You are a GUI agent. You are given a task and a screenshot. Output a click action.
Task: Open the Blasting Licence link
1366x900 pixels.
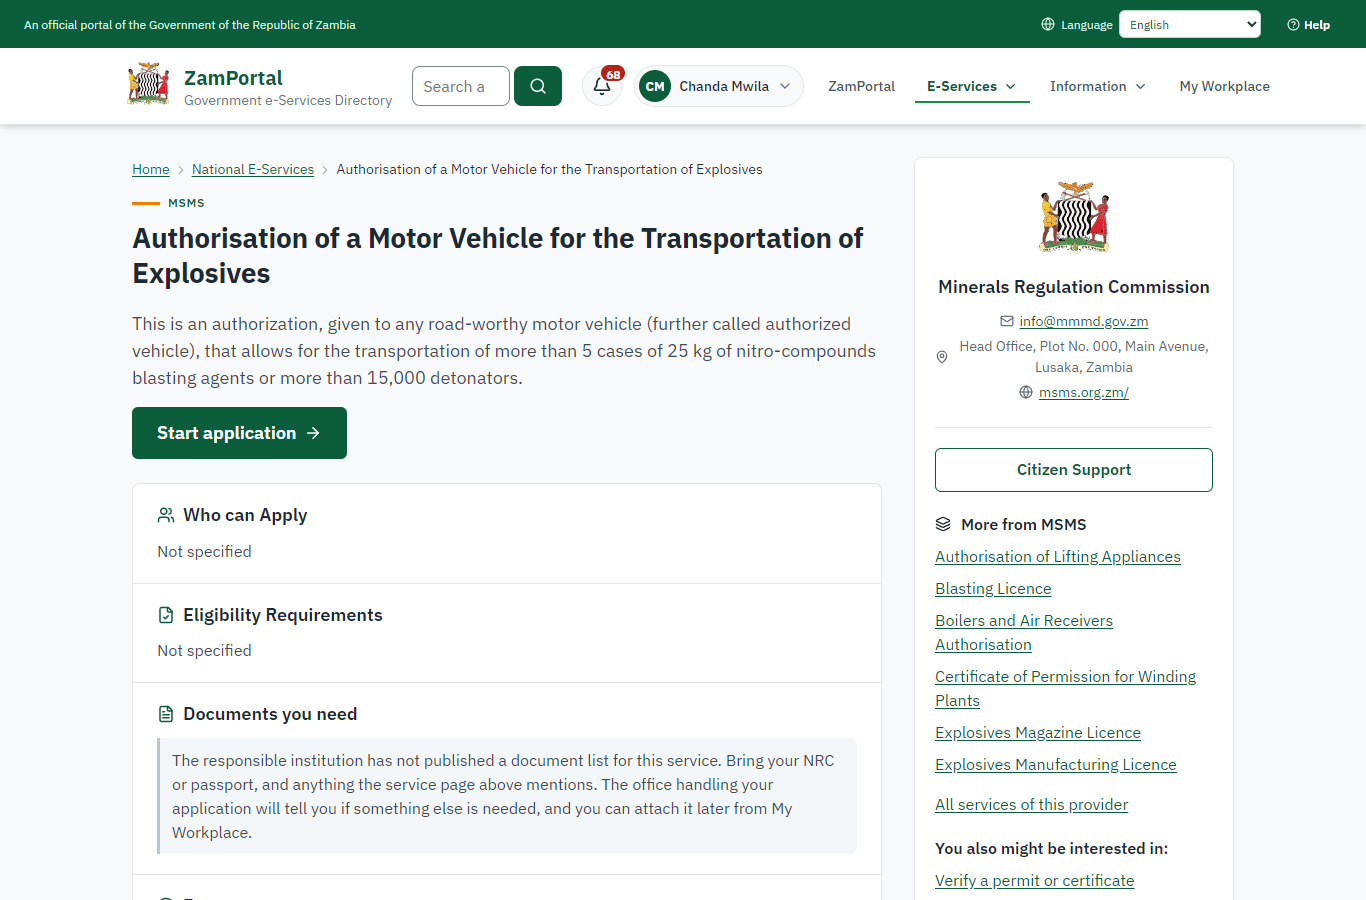(993, 589)
